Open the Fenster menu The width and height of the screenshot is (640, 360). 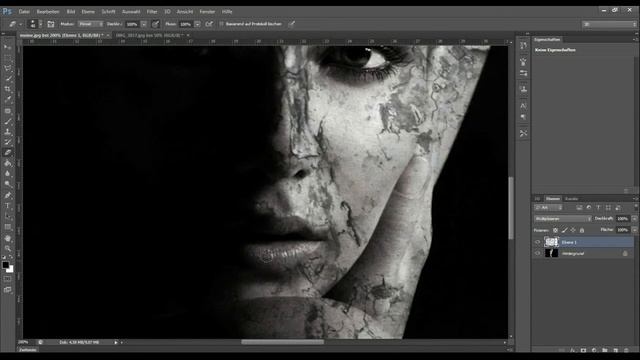tap(207, 11)
